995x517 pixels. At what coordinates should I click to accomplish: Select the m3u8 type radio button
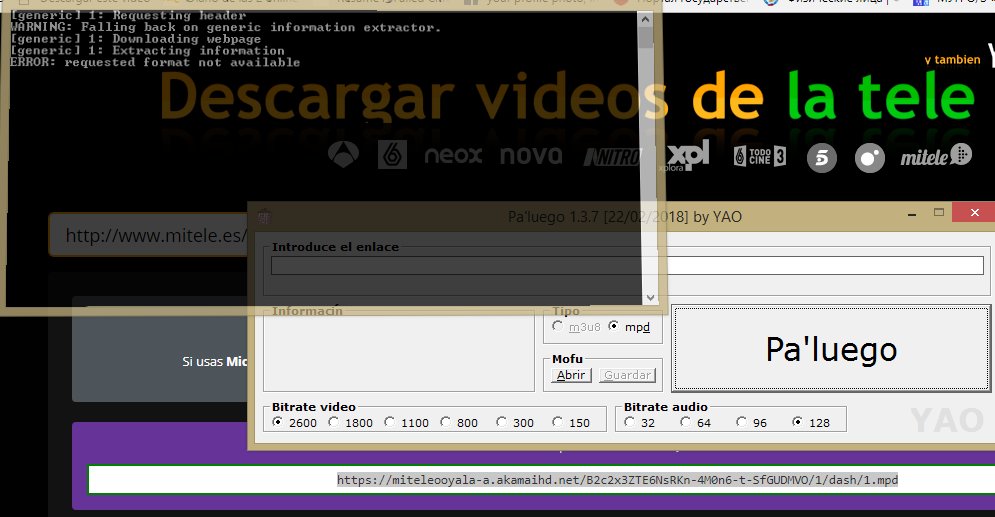pos(558,326)
